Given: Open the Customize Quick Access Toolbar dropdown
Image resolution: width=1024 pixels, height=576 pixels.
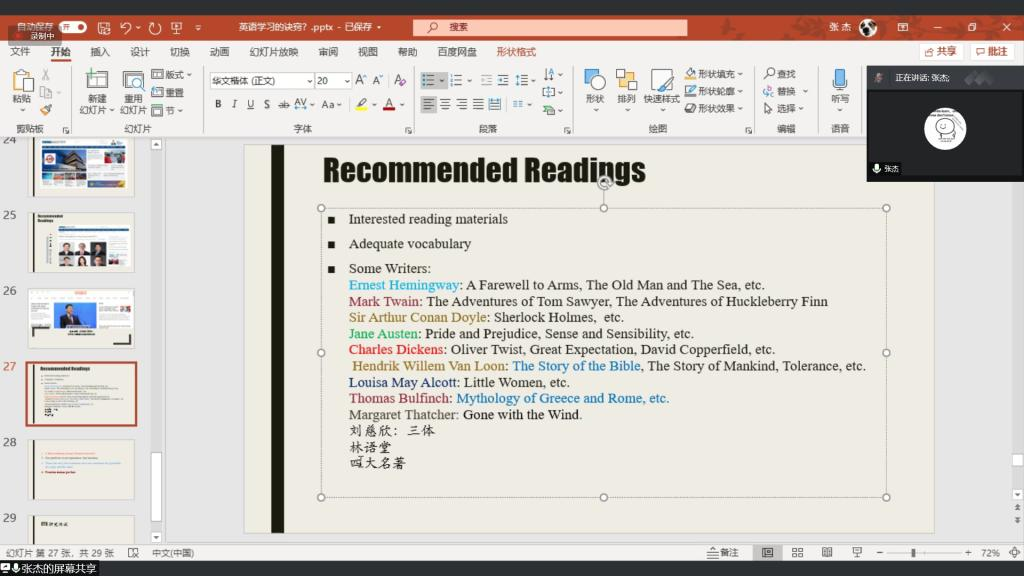Looking at the screenshot, I should click(198, 27).
